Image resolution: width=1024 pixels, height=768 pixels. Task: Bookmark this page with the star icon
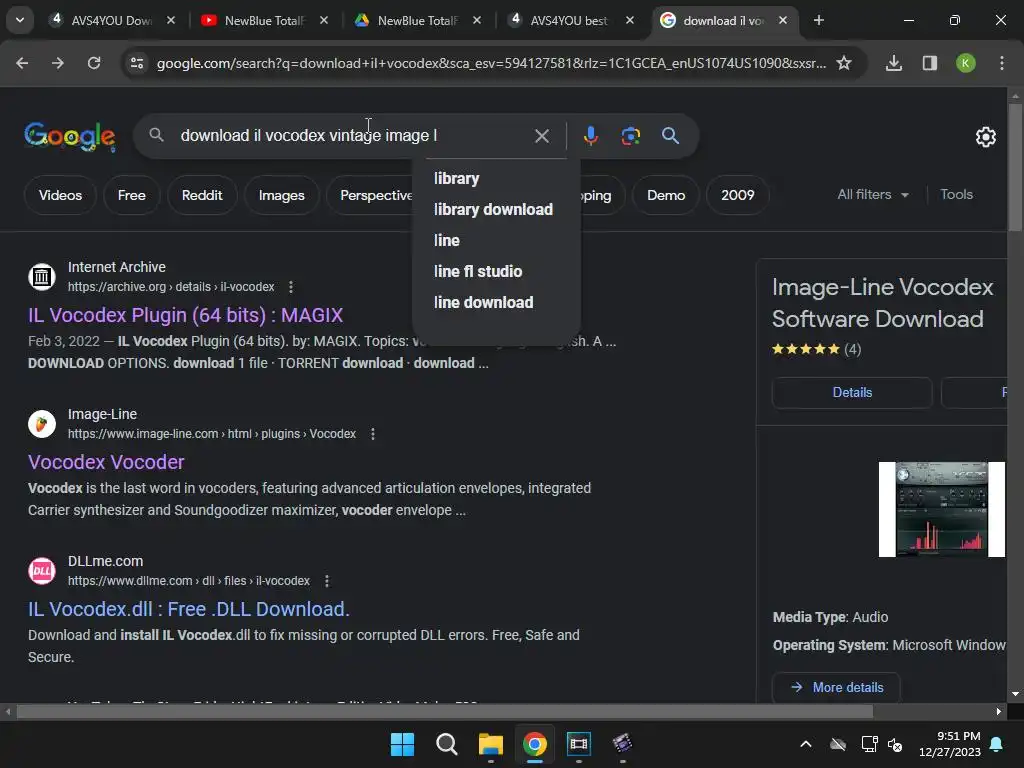pyautogui.click(x=844, y=63)
